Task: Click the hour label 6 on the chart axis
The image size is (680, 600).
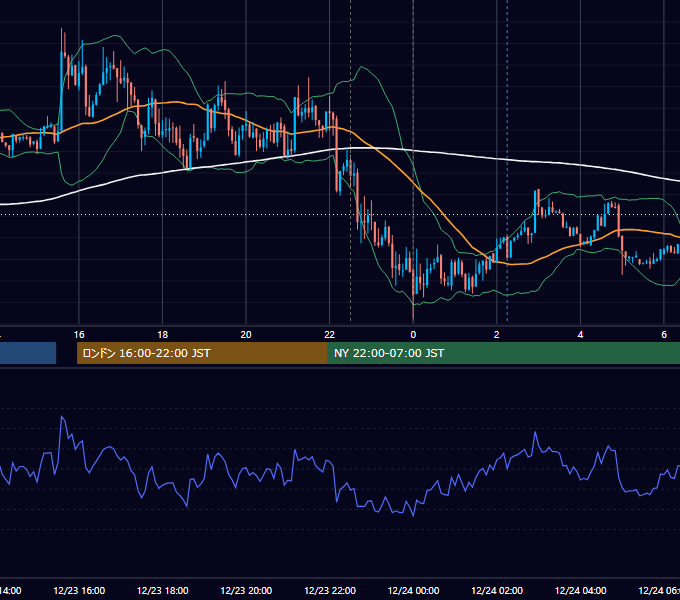Action: 664,335
